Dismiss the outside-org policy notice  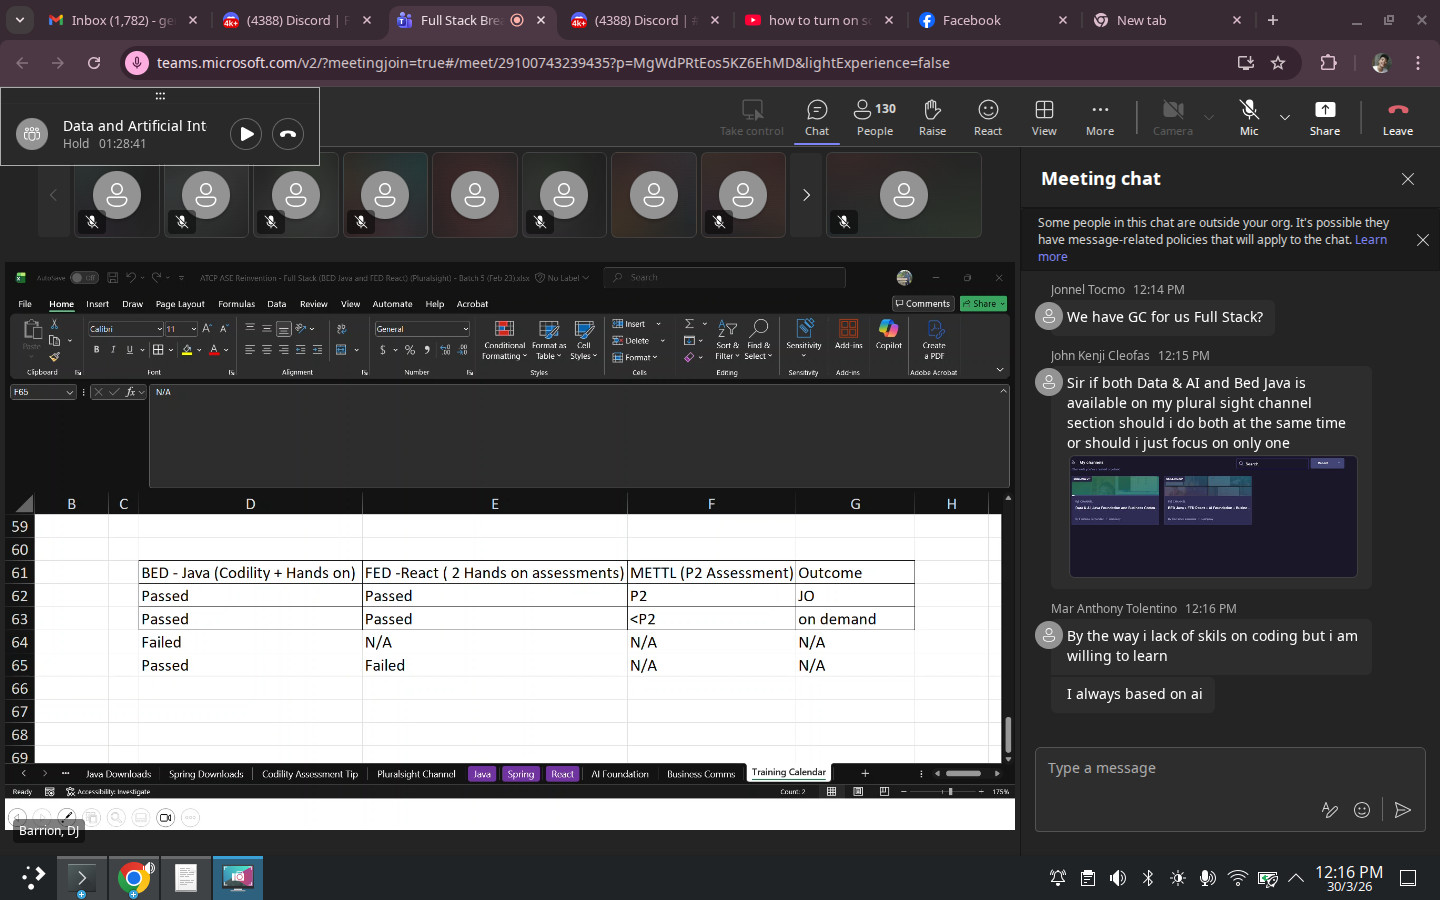(1423, 240)
